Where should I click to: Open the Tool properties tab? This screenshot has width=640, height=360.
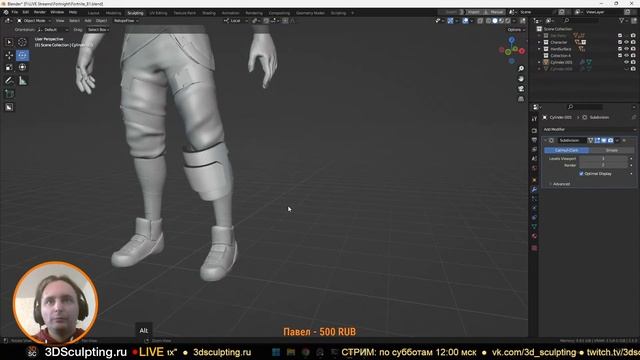[534, 119]
